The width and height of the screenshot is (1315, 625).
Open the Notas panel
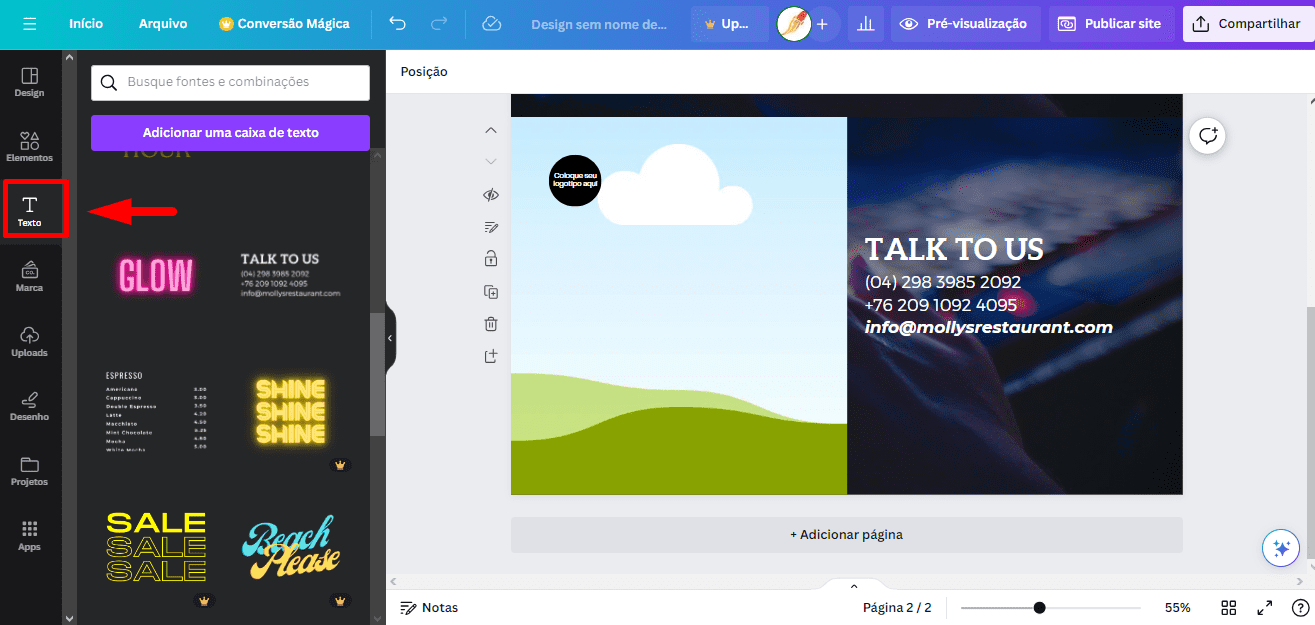[x=429, y=607]
